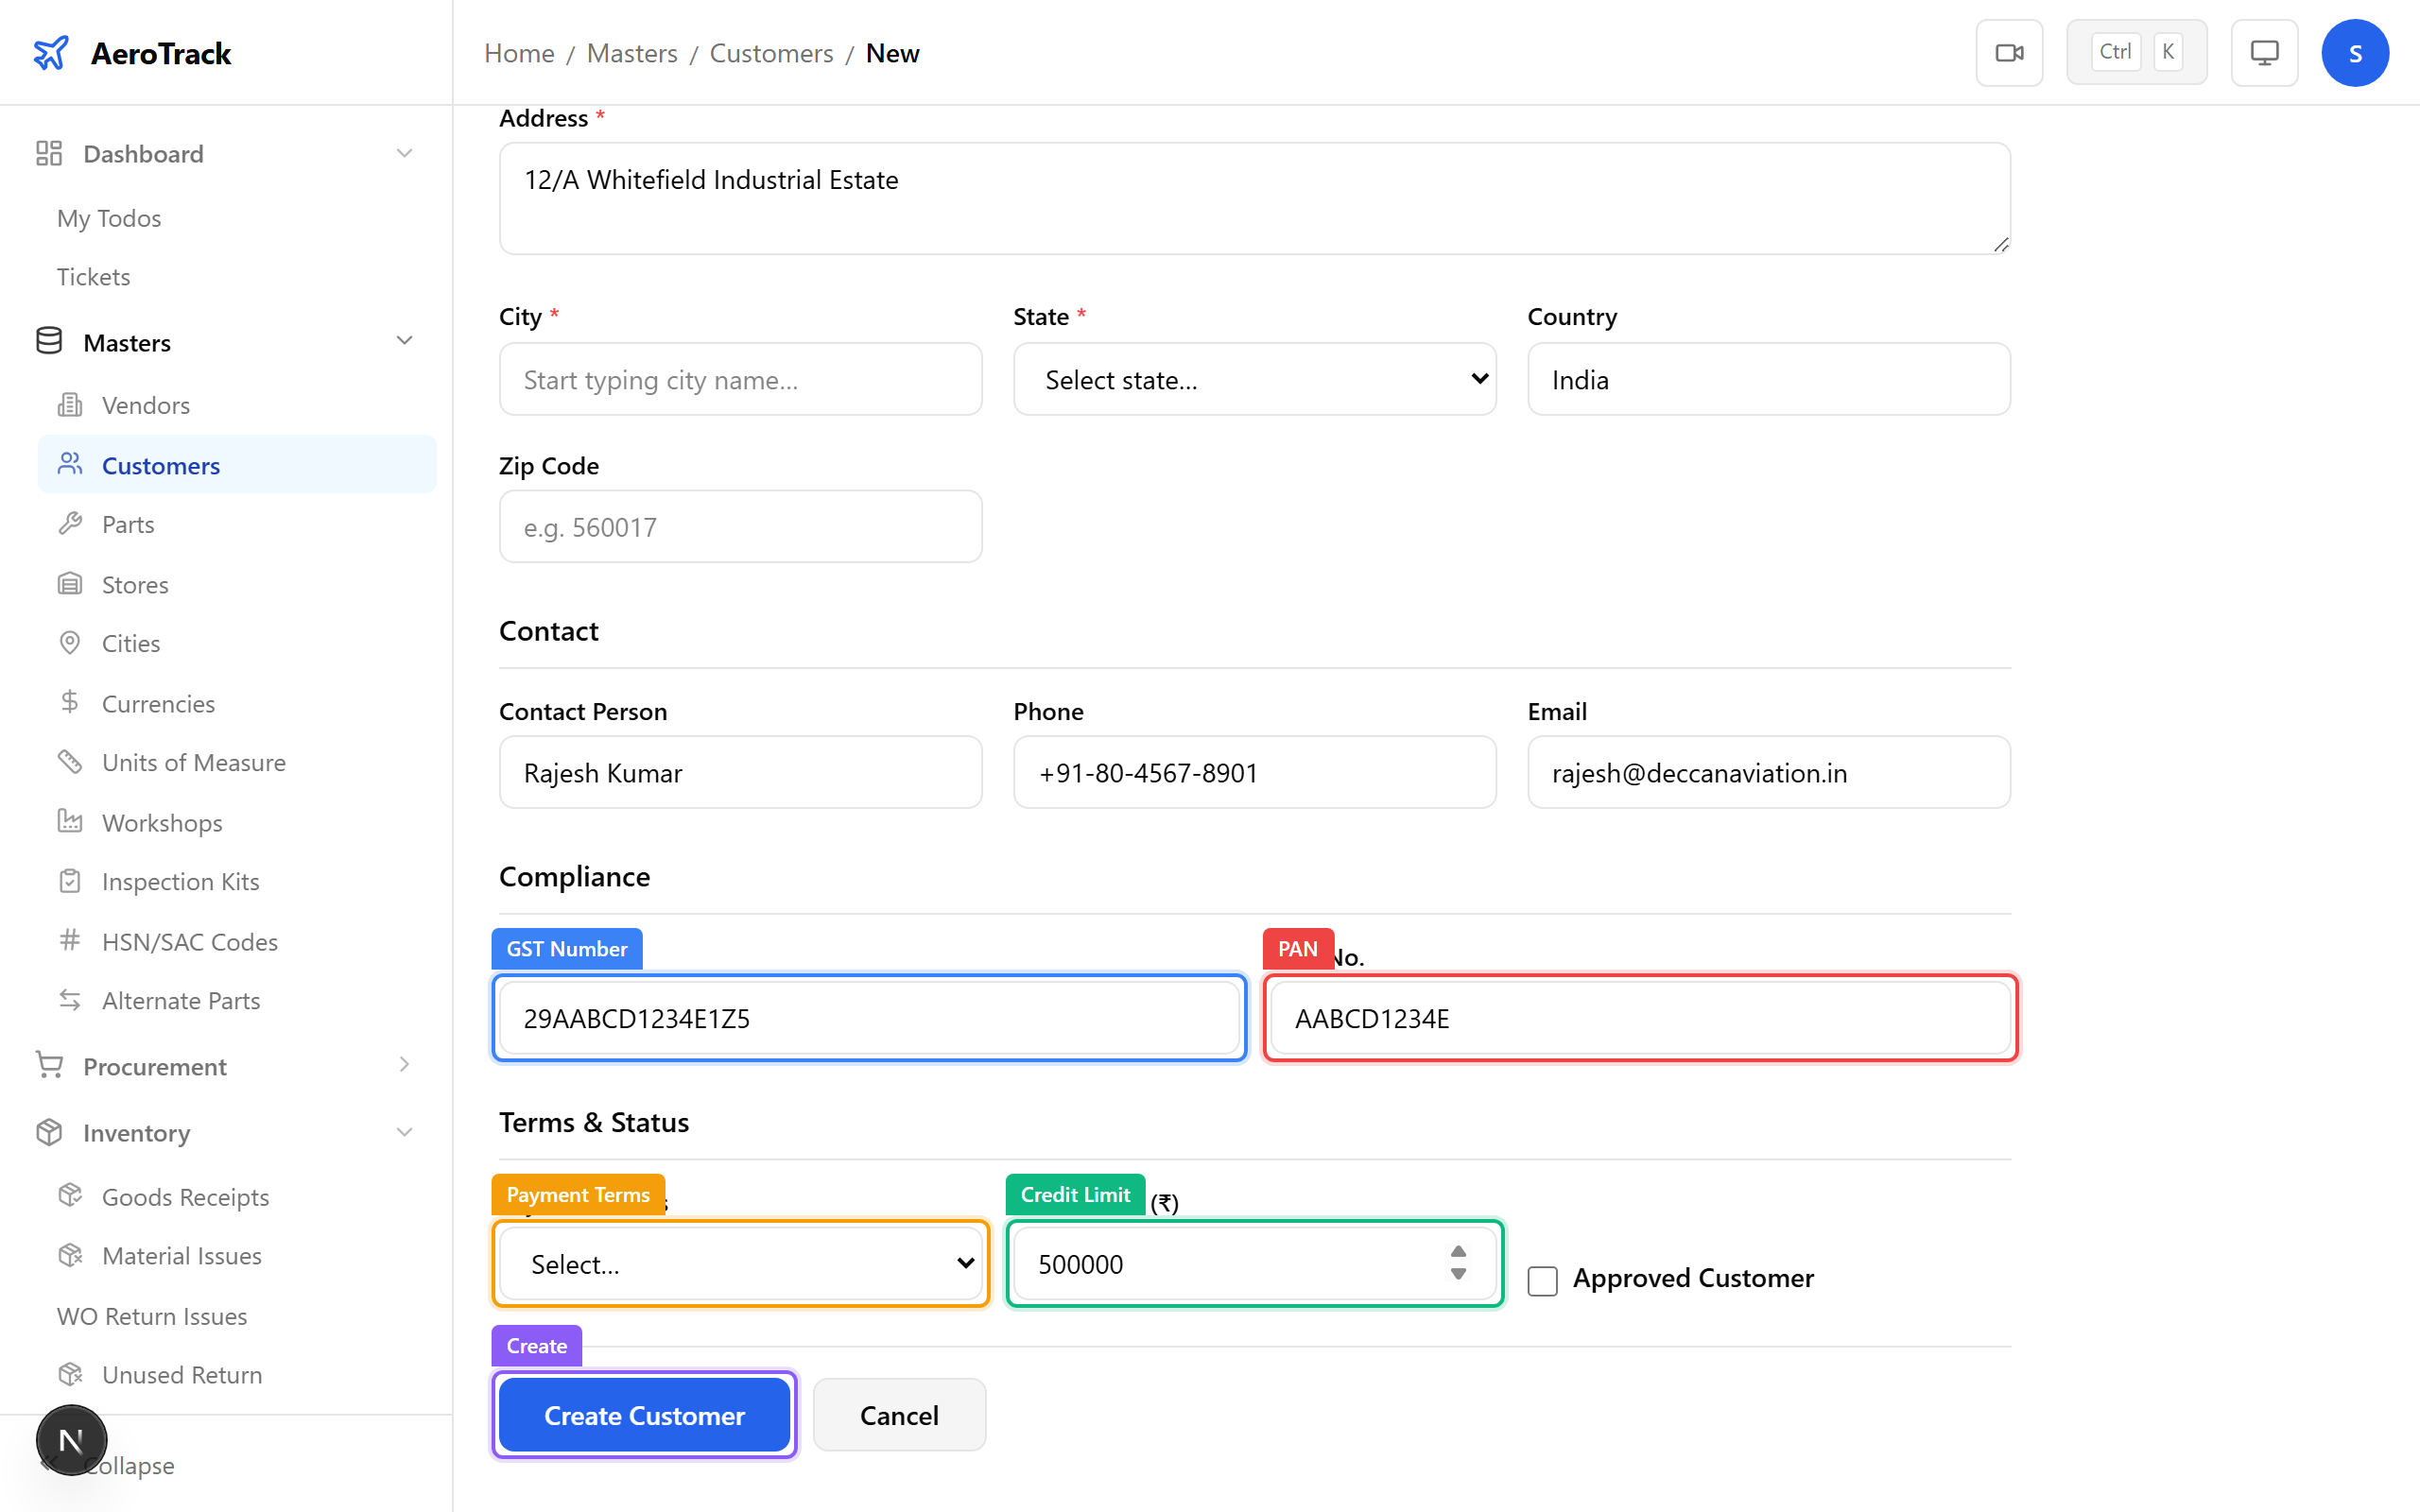Select the Parts master icon
The image size is (2420, 1512).
[x=71, y=523]
